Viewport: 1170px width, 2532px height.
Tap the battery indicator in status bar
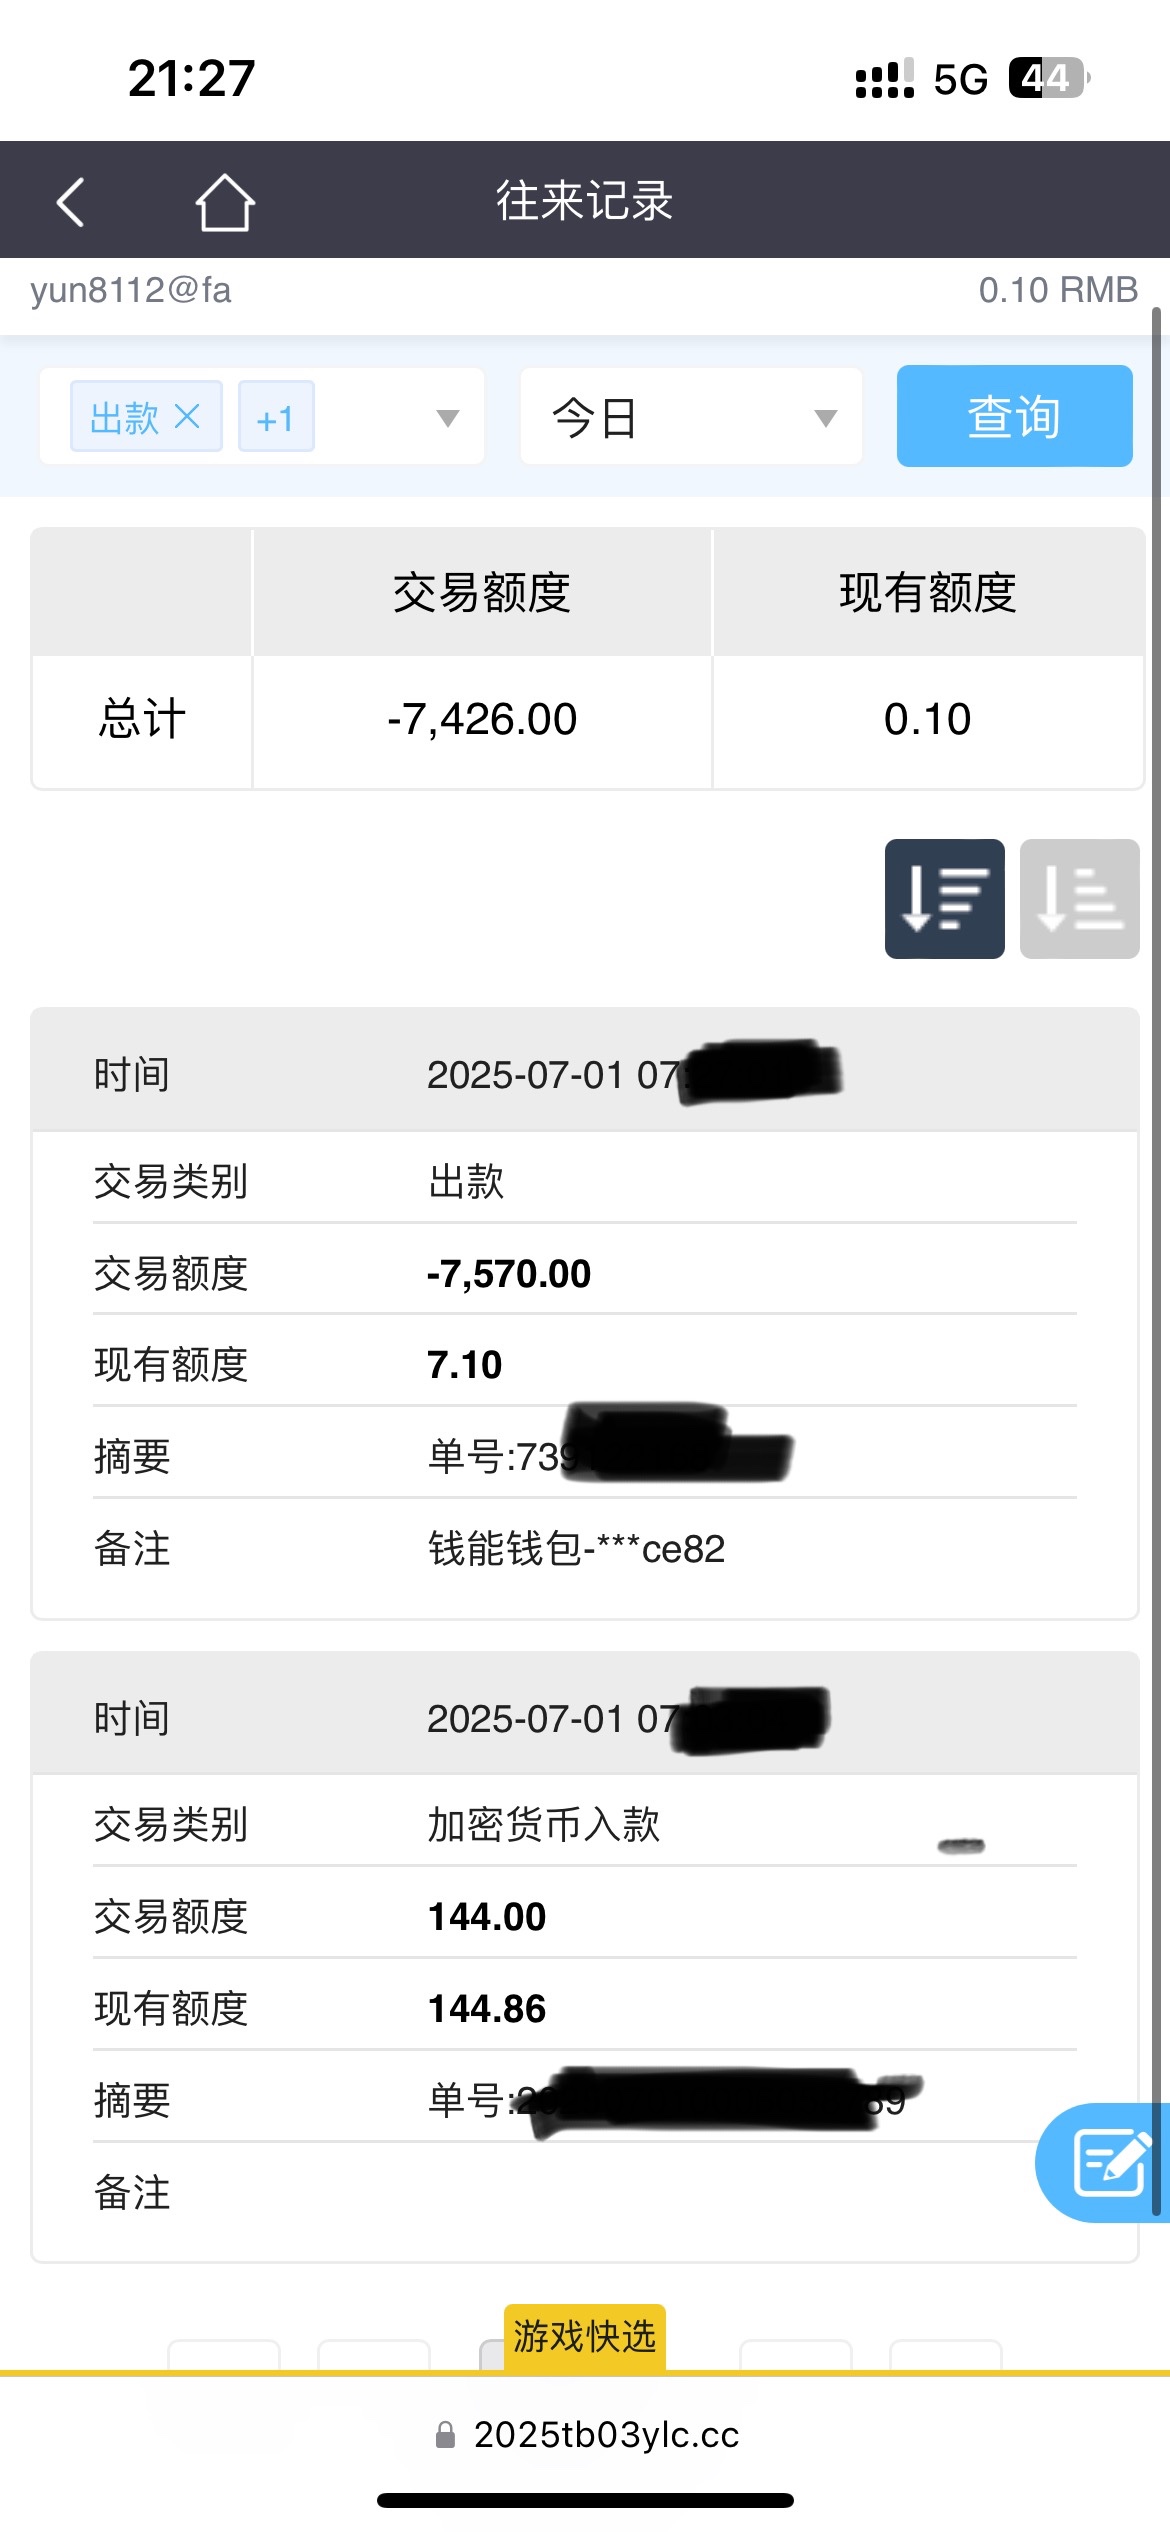click(x=1048, y=78)
